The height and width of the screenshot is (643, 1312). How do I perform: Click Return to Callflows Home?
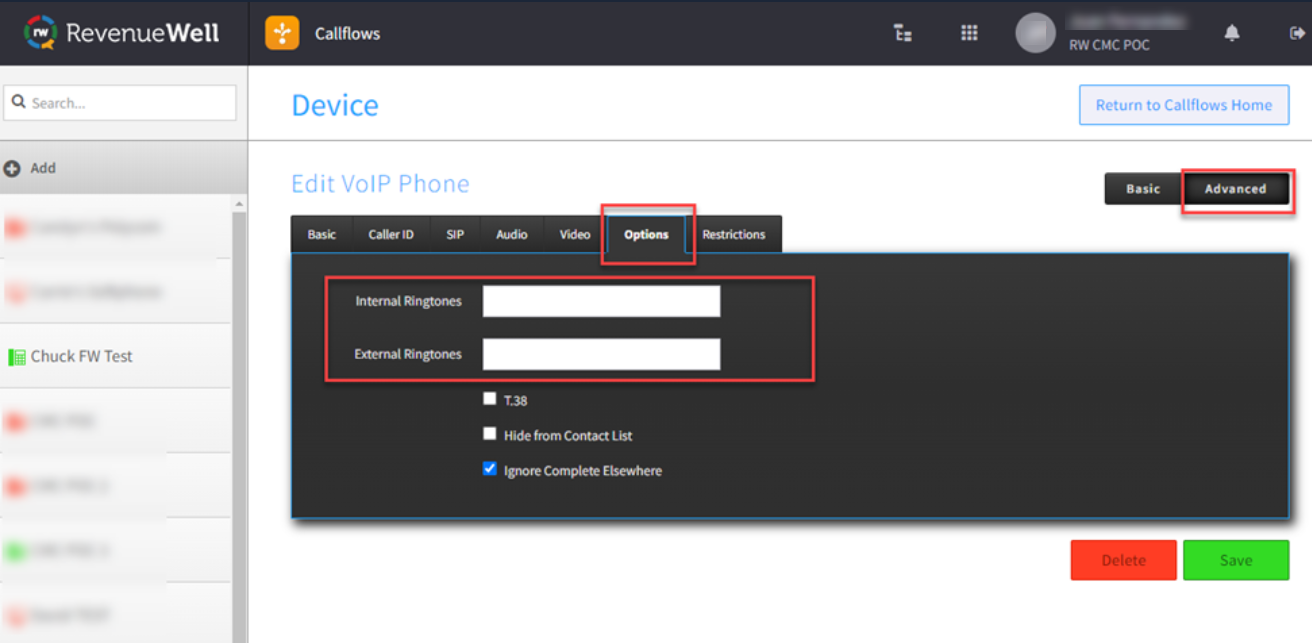coord(1184,105)
